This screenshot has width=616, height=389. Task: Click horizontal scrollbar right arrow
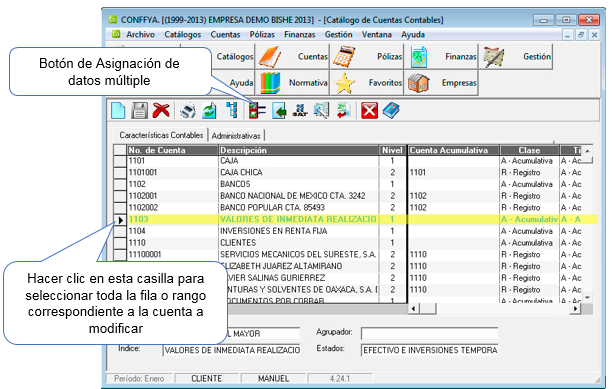pyautogui.click(x=575, y=308)
